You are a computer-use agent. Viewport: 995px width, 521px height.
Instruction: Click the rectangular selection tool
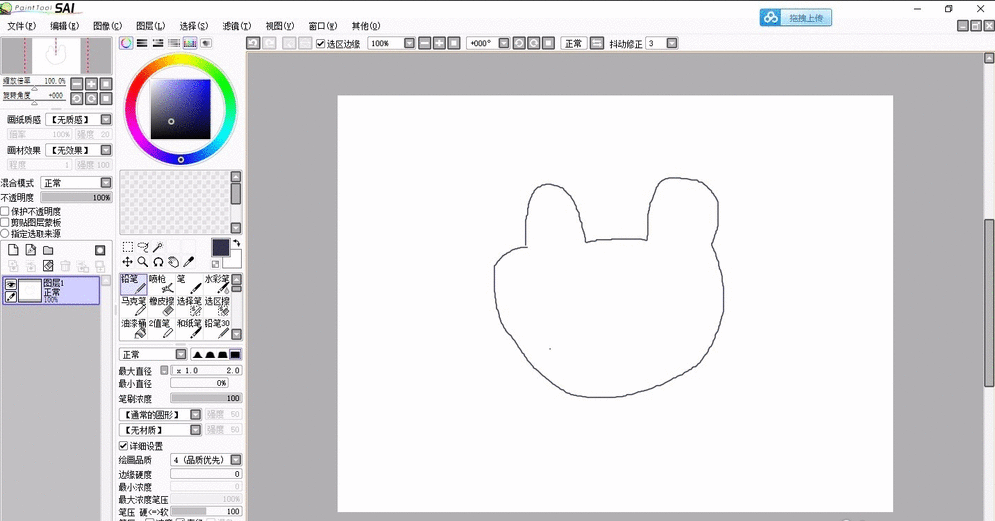point(127,247)
